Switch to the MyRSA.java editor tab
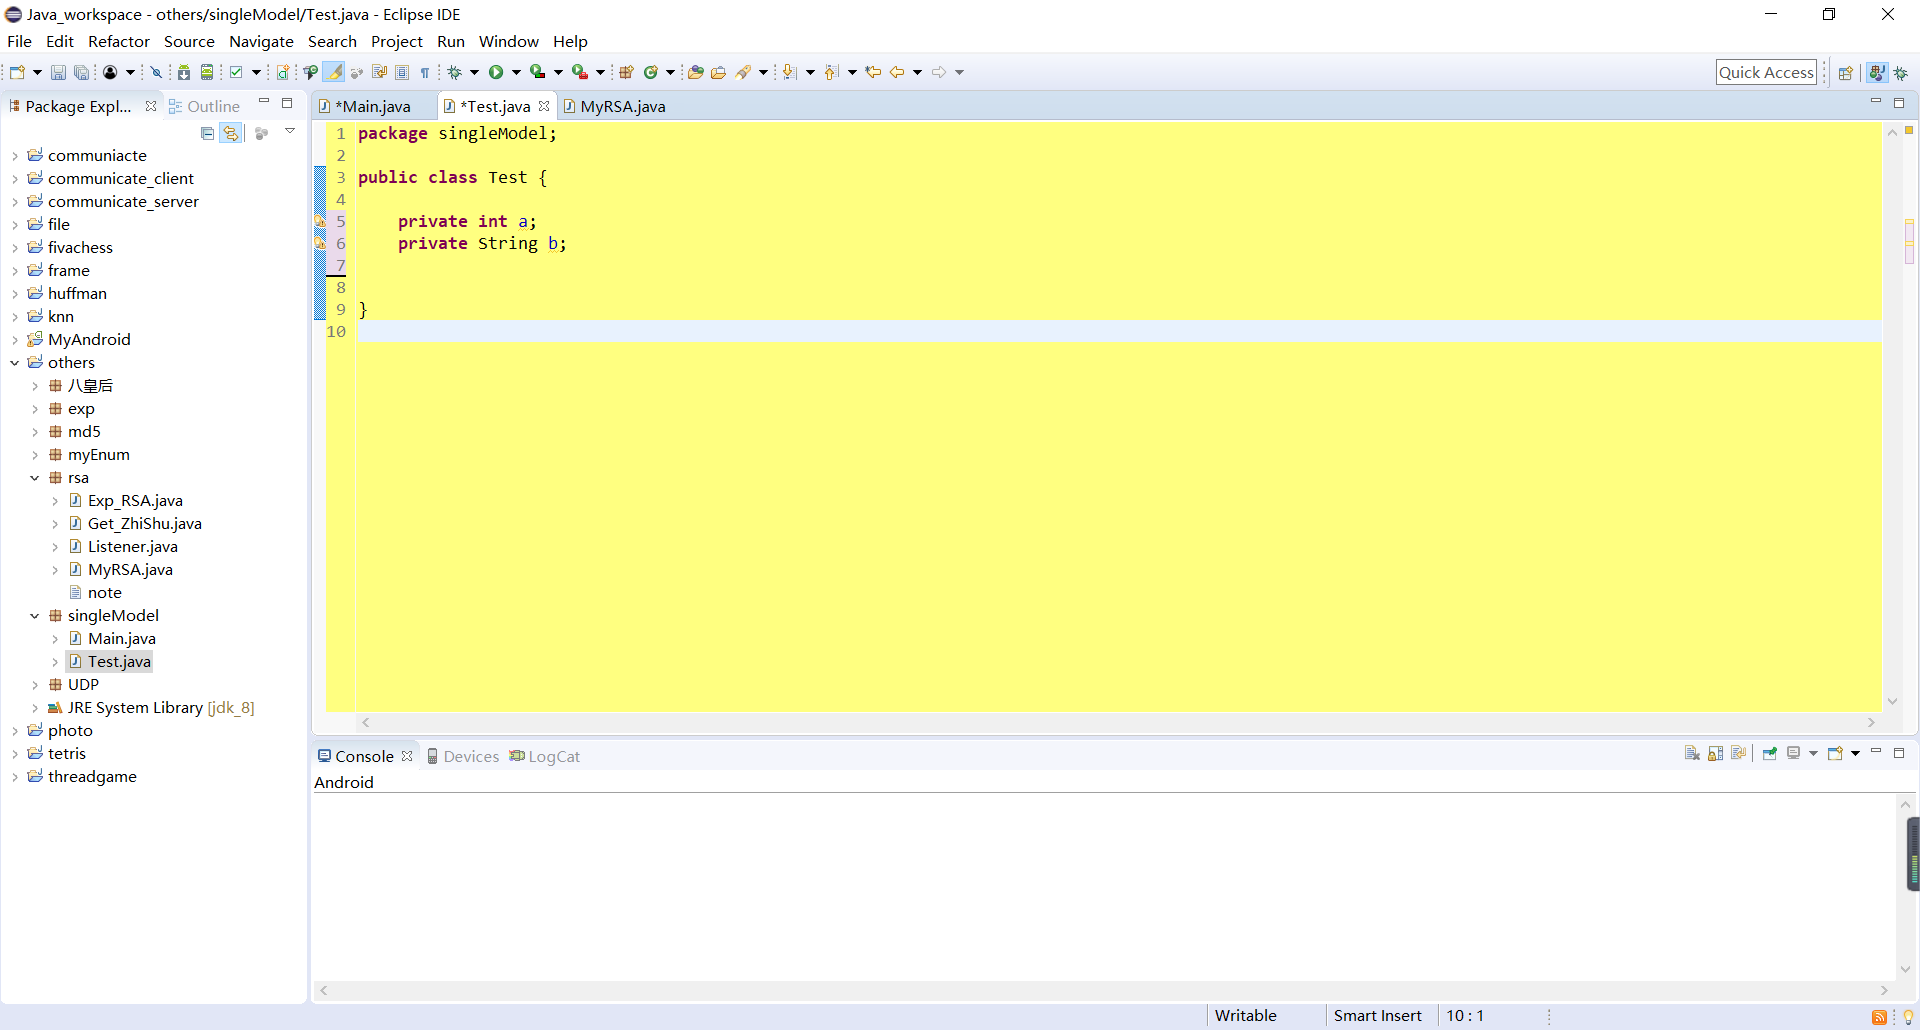Image resolution: width=1920 pixels, height=1030 pixels. [614, 106]
